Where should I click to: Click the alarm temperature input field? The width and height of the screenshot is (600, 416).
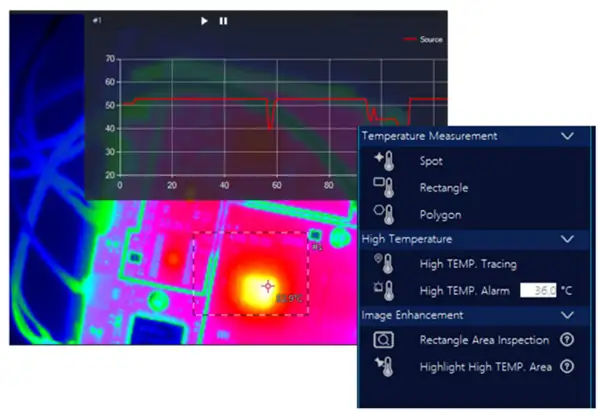click(538, 290)
